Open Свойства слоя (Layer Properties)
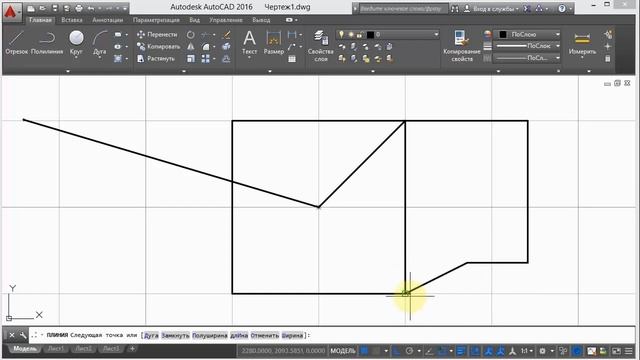Viewport: 640px width, 360px height. pyautogui.click(x=321, y=46)
